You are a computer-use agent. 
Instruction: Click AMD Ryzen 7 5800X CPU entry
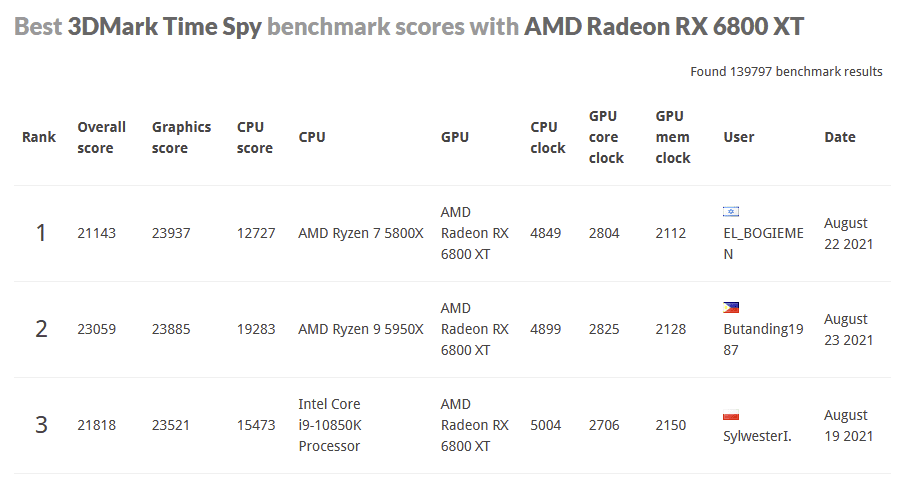[361, 233]
